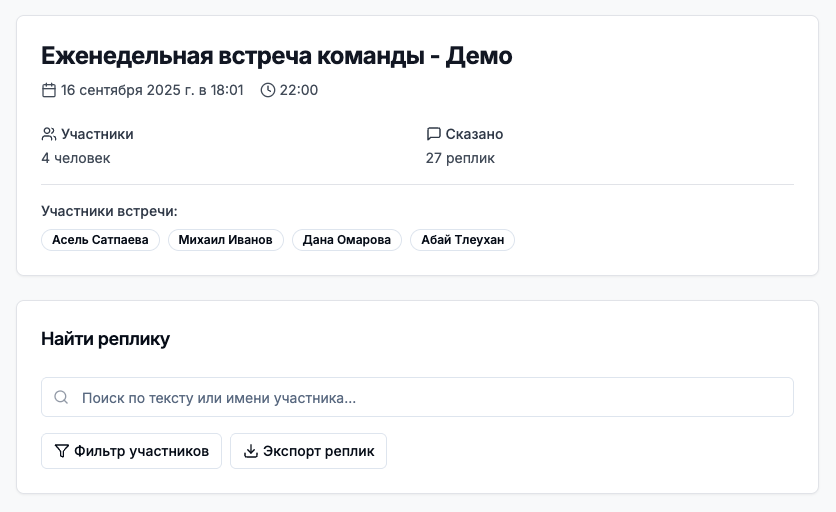Click the download icon on the export button
This screenshot has width=836, height=512.
[x=251, y=451]
